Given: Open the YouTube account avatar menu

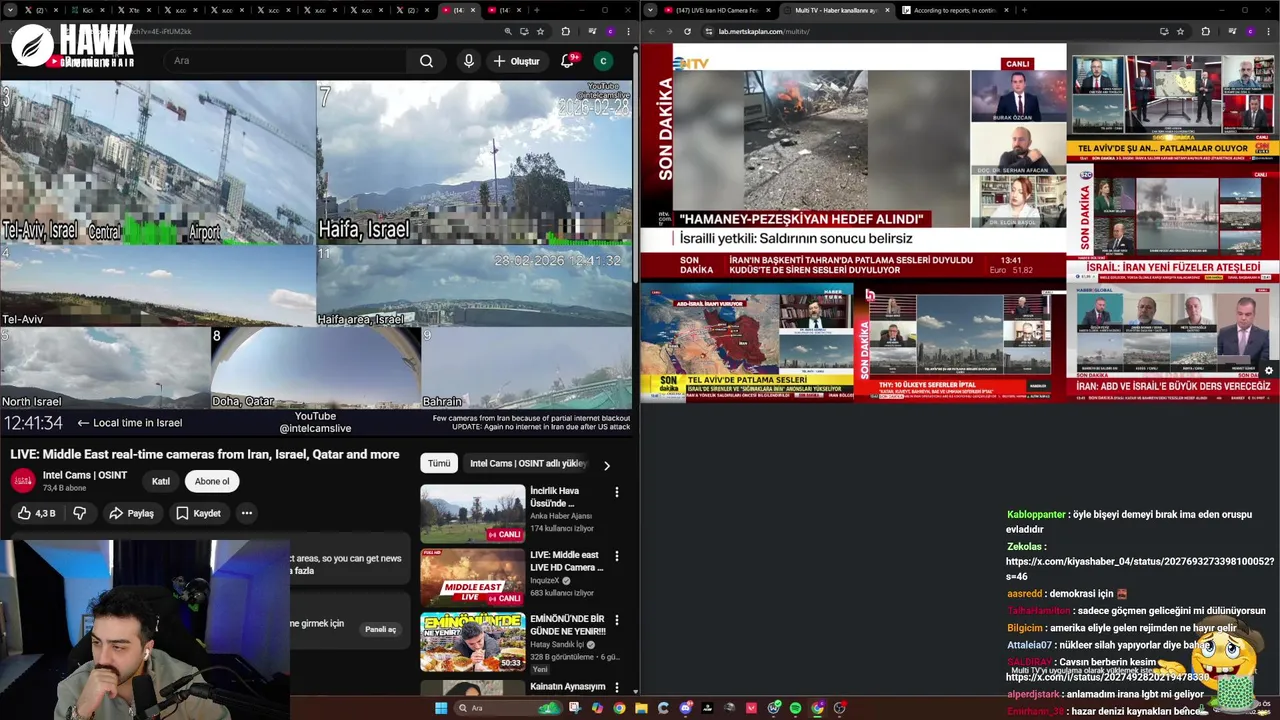Looking at the screenshot, I should pos(603,61).
